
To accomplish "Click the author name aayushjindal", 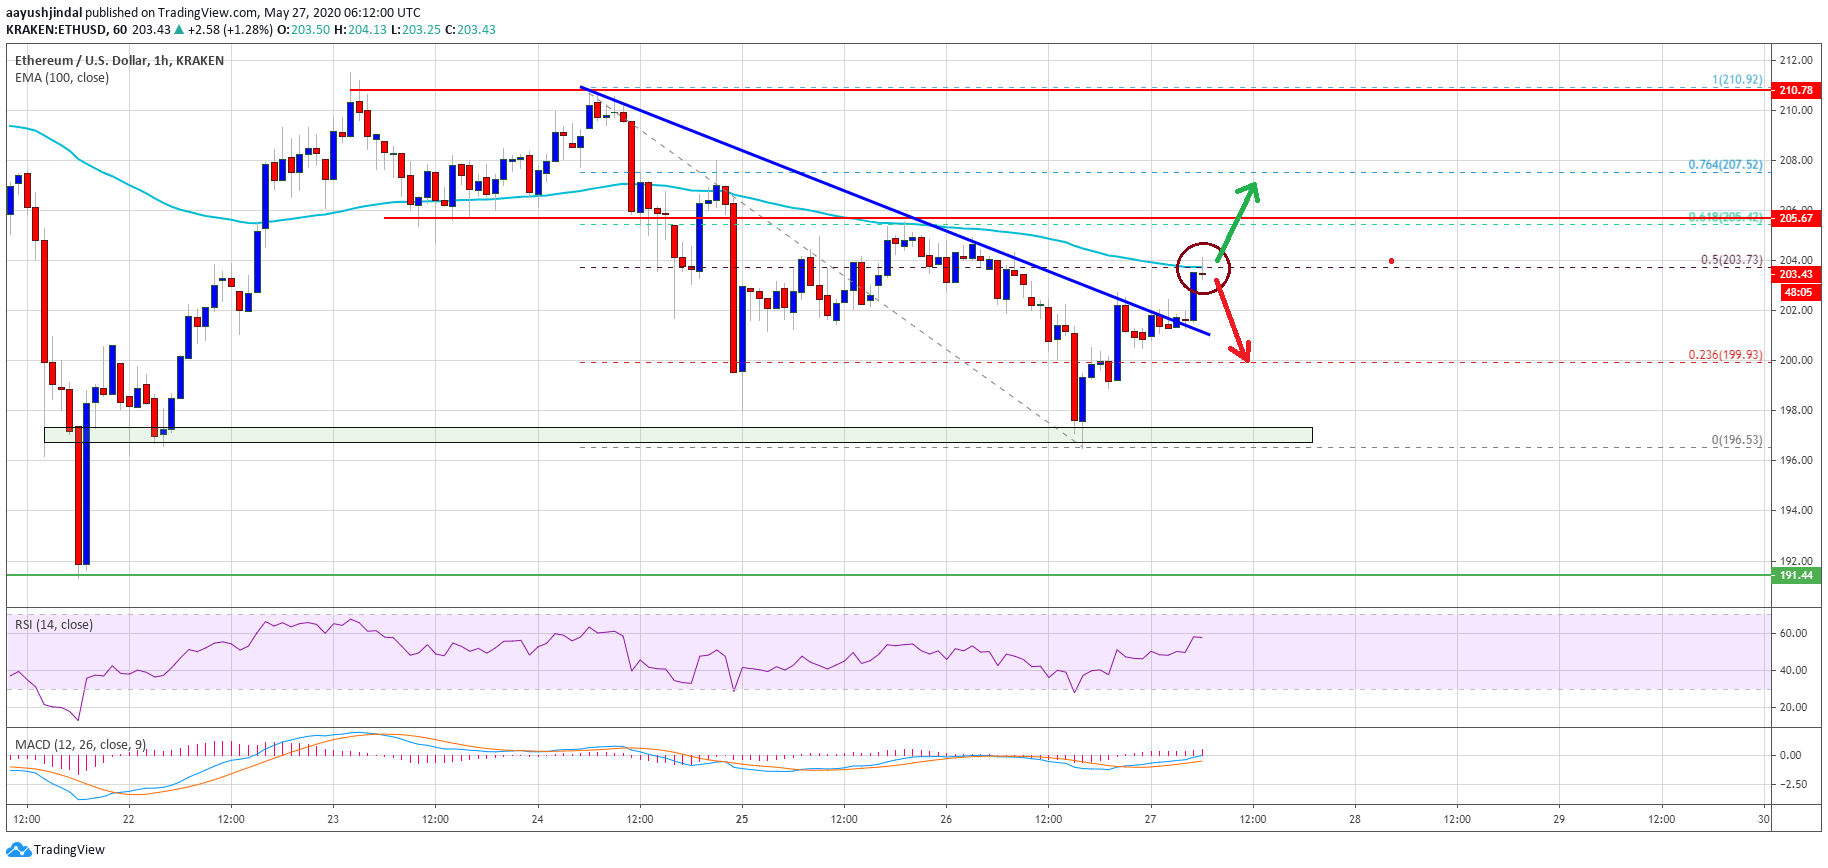I will (45, 13).
